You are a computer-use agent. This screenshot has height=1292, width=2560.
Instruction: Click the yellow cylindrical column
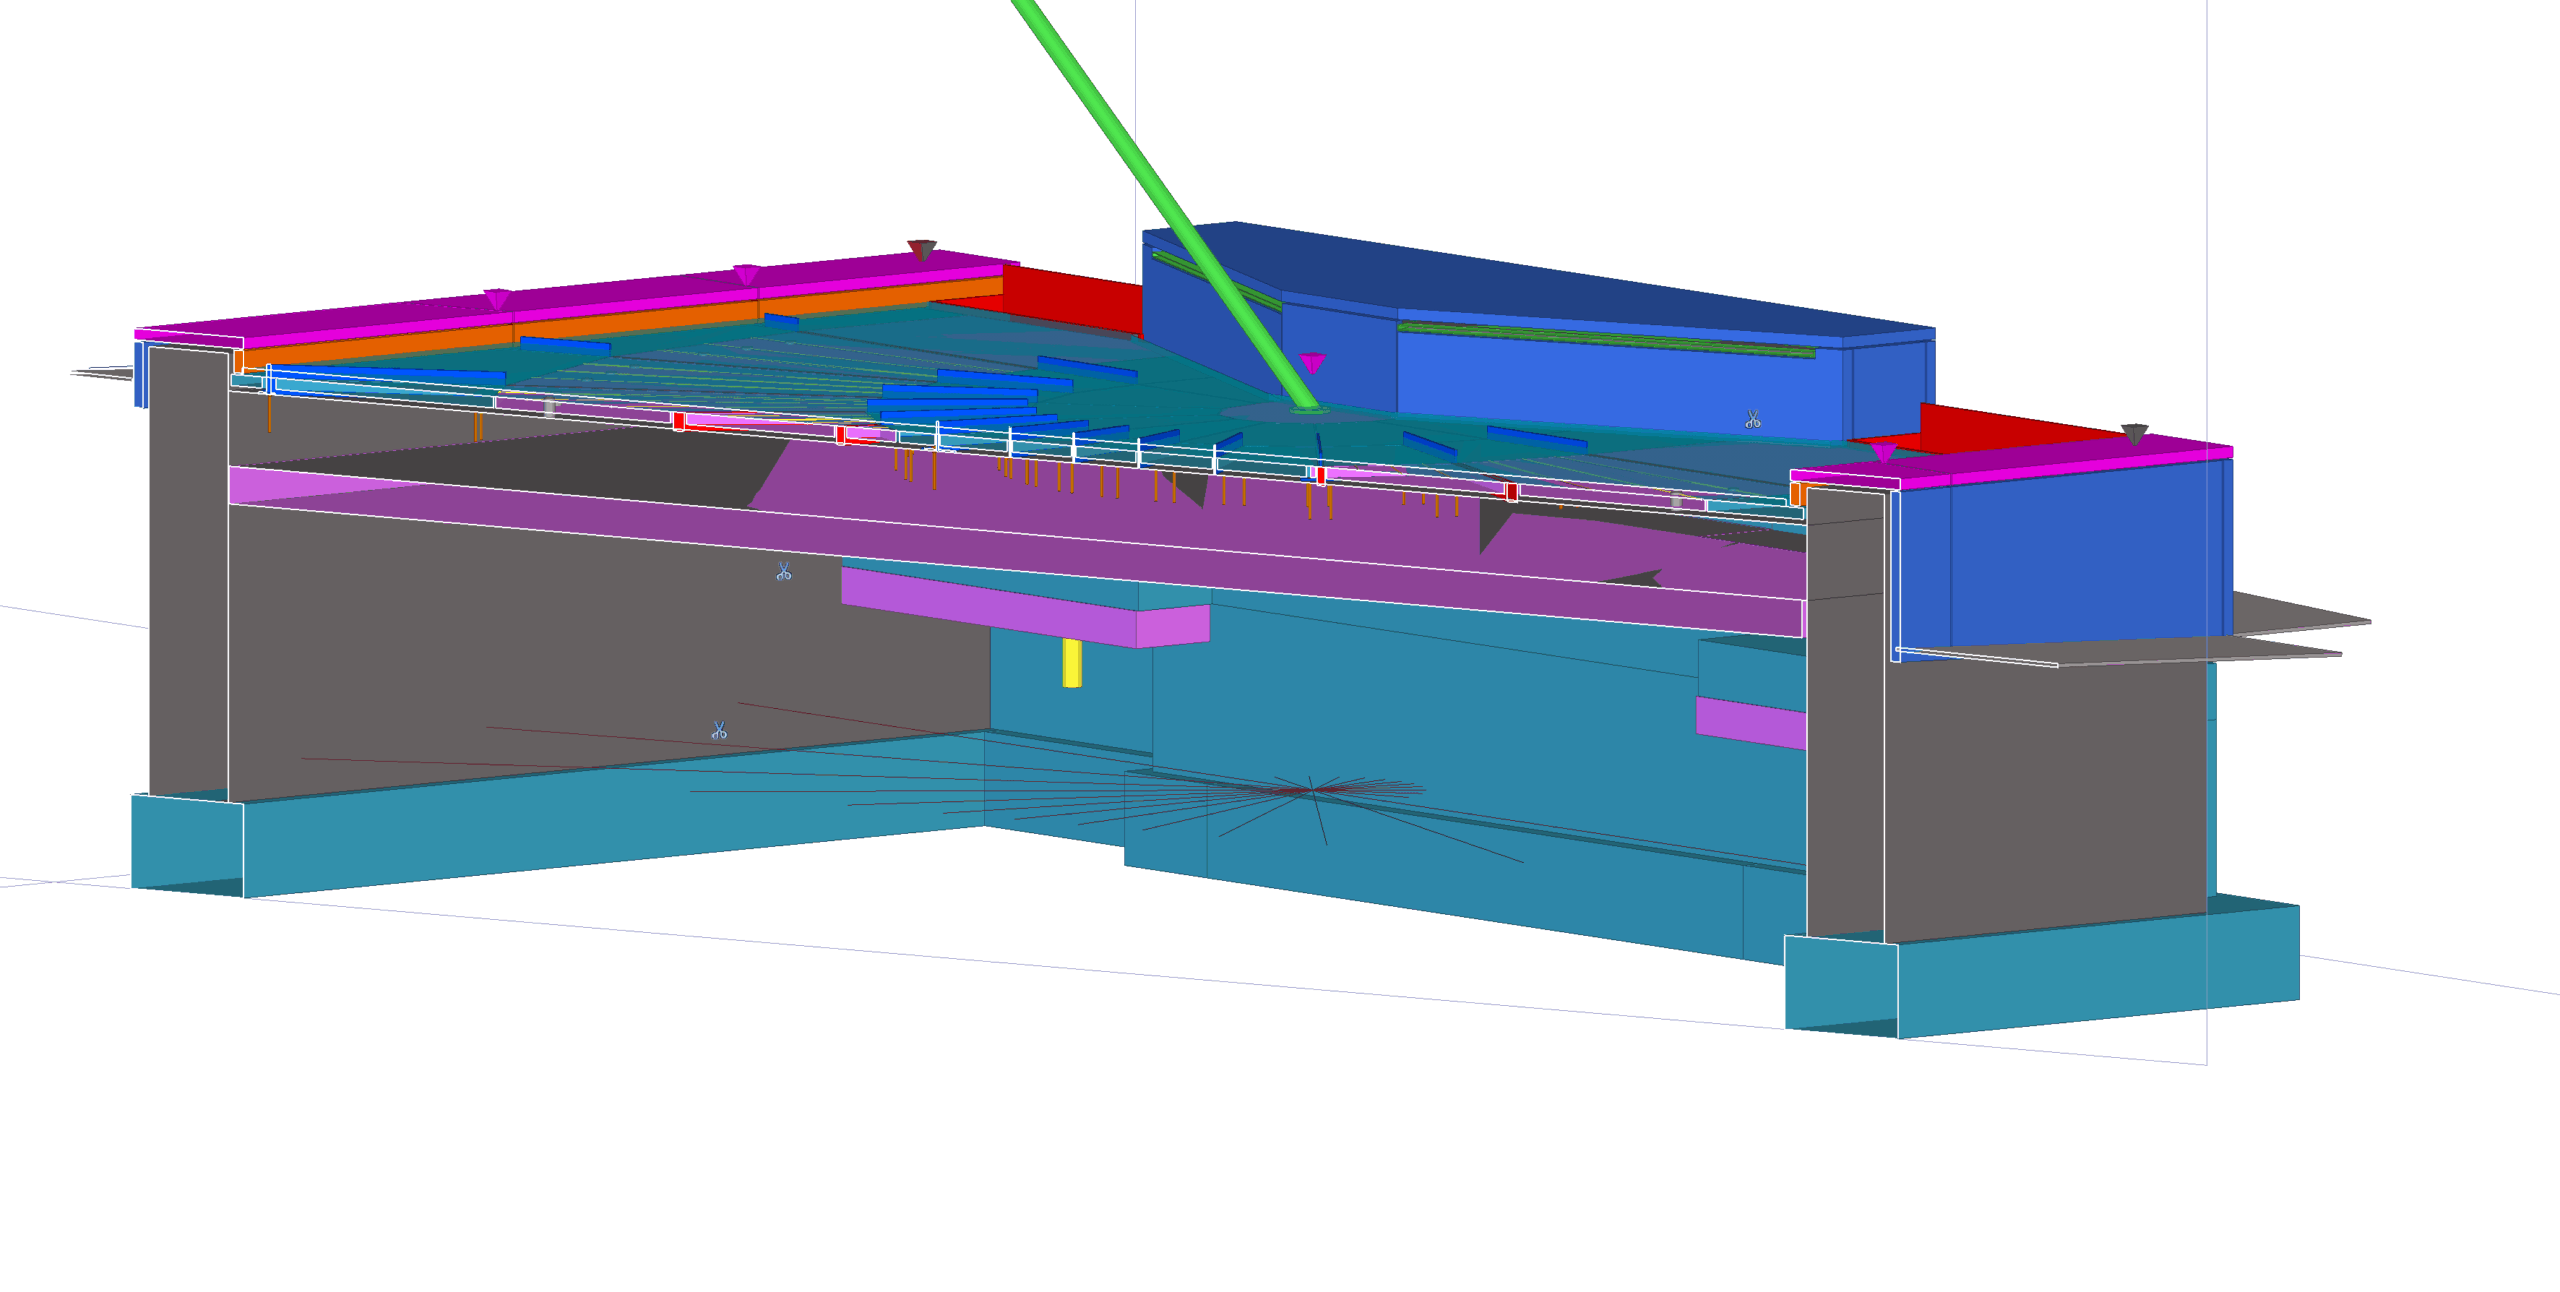[1071, 664]
